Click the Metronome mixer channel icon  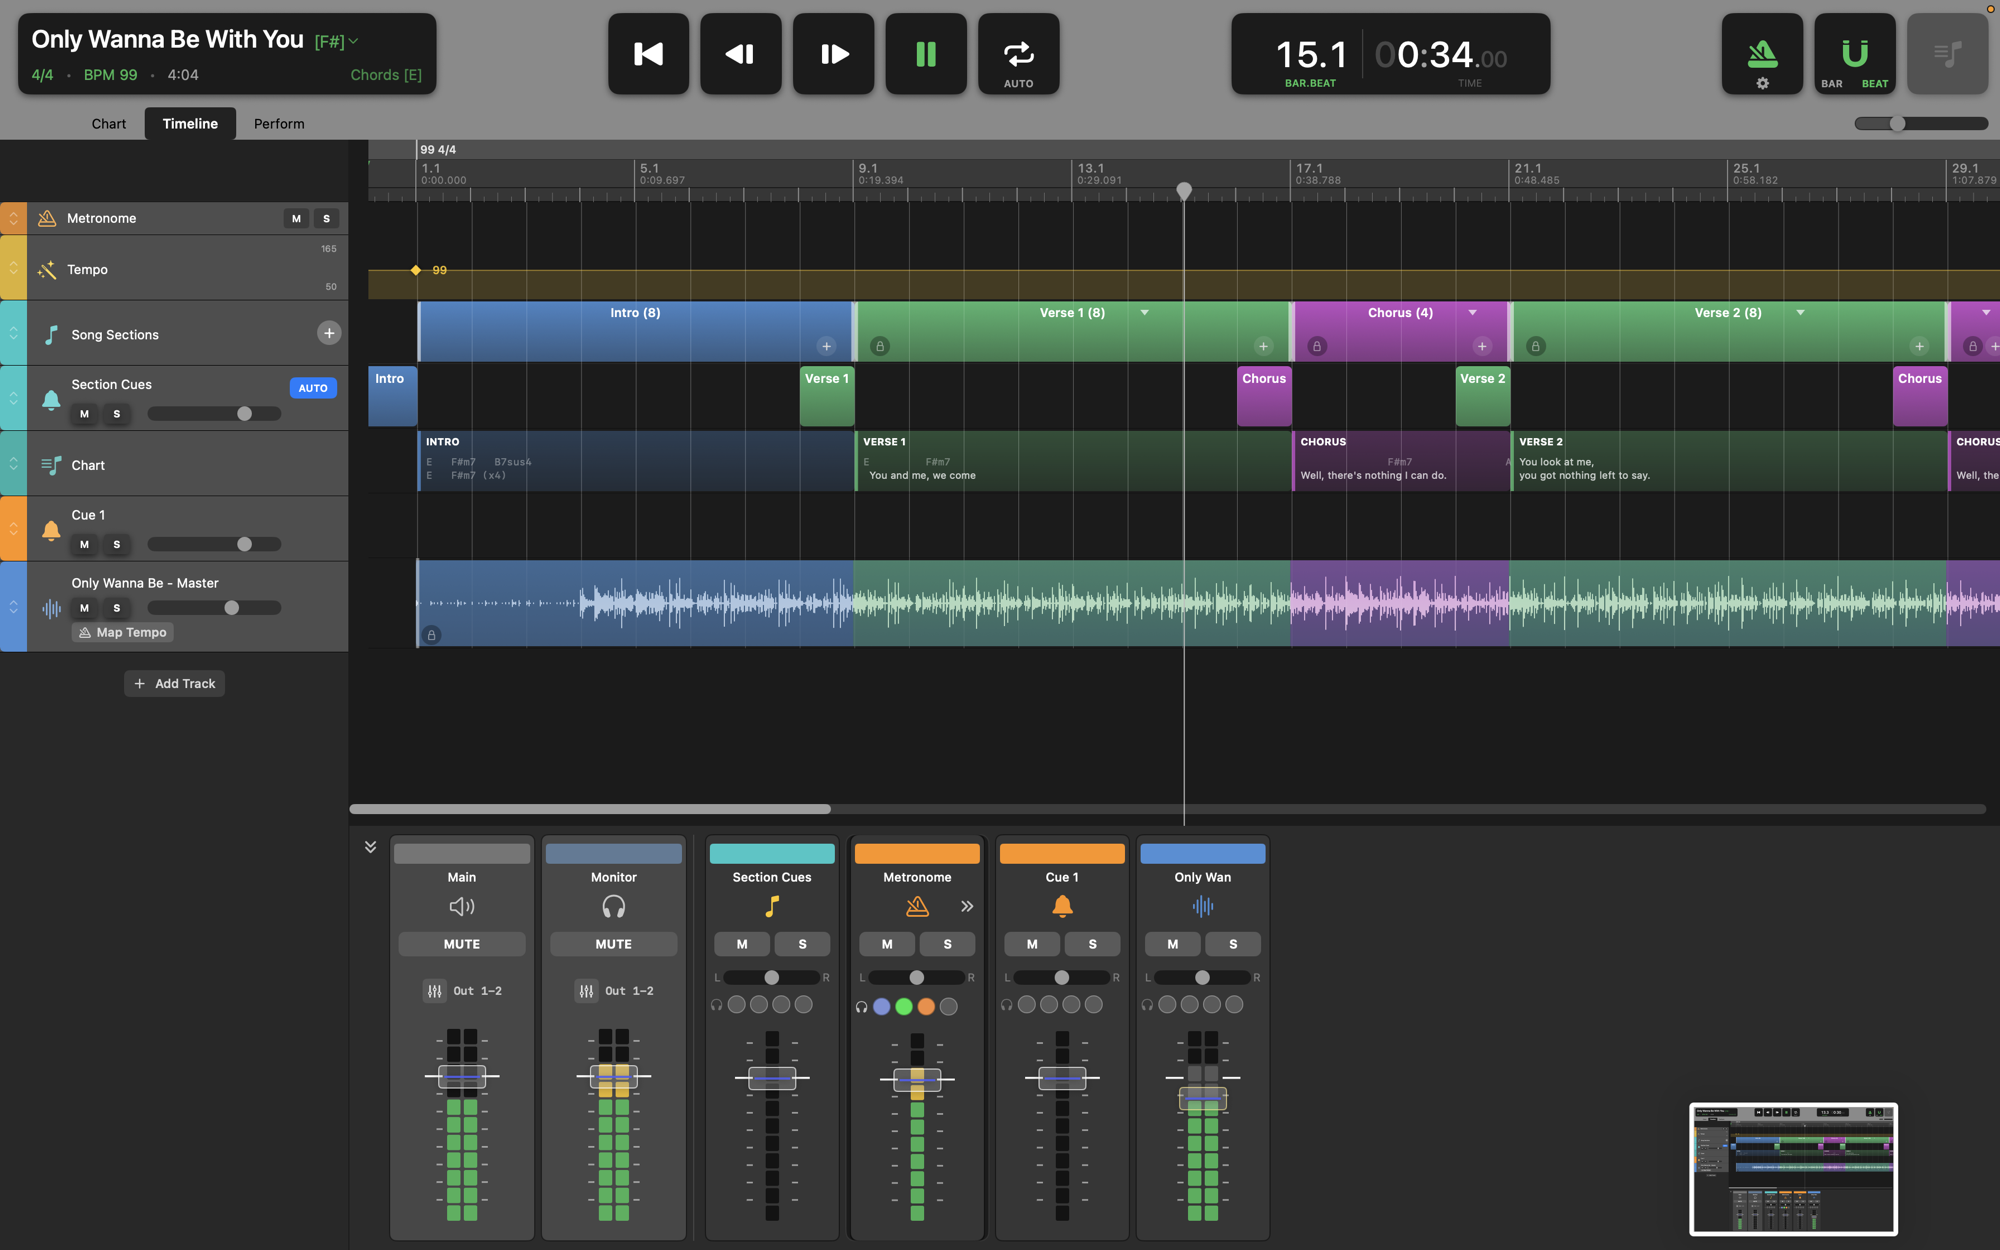[x=917, y=907]
